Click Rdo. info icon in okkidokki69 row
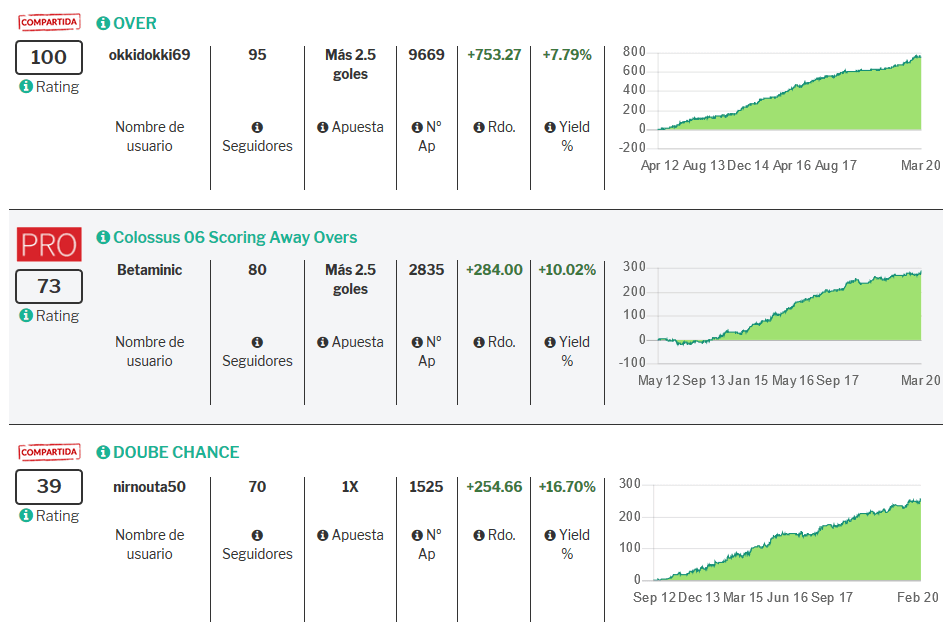943x631 pixels. (x=479, y=128)
